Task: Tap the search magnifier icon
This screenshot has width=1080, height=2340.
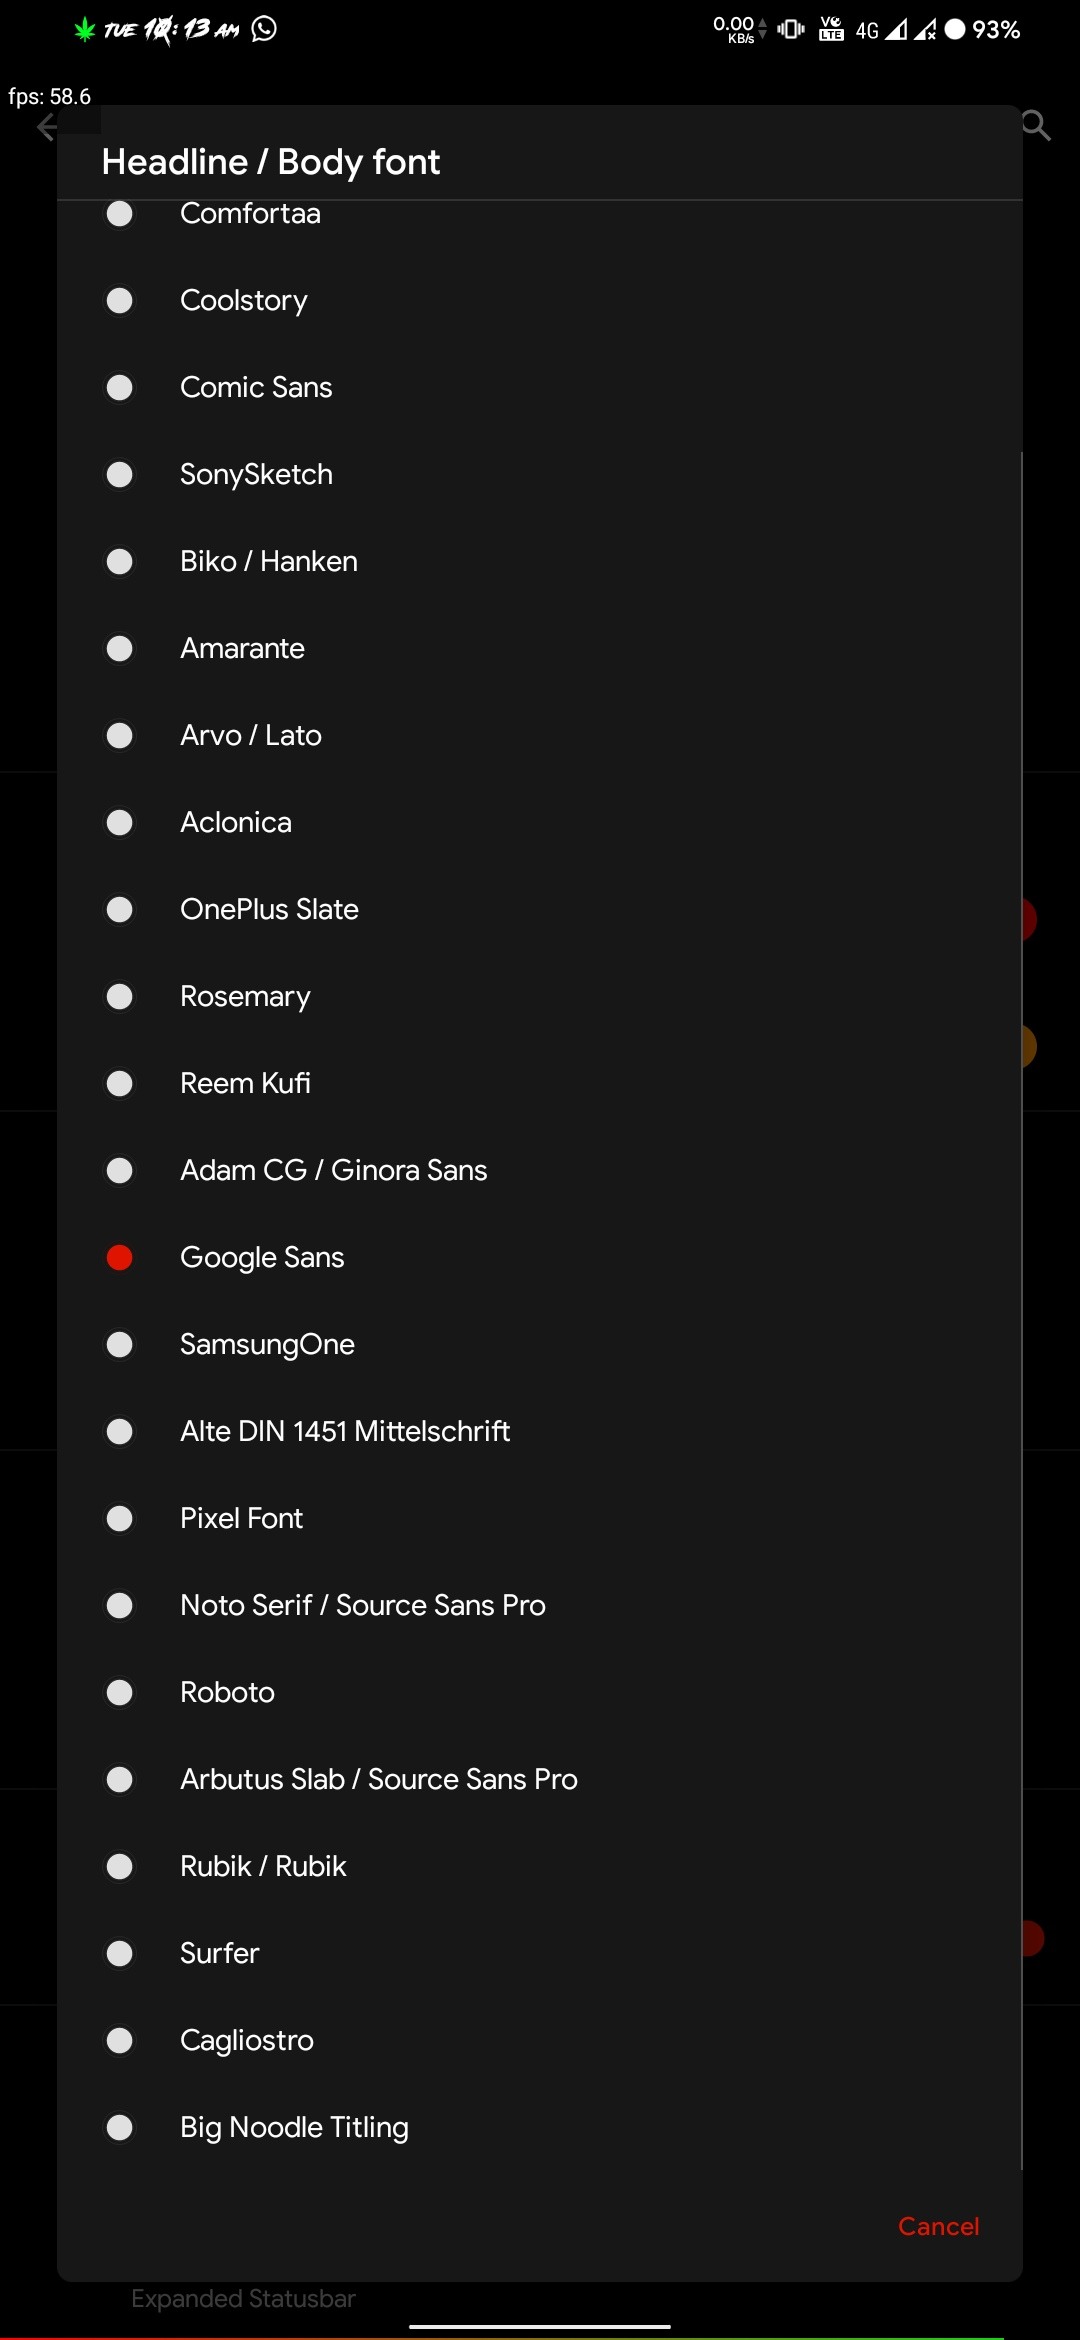Action: click(1036, 126)
